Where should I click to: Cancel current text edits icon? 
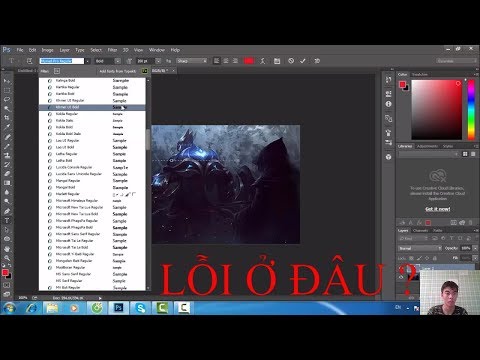[291, 61]
